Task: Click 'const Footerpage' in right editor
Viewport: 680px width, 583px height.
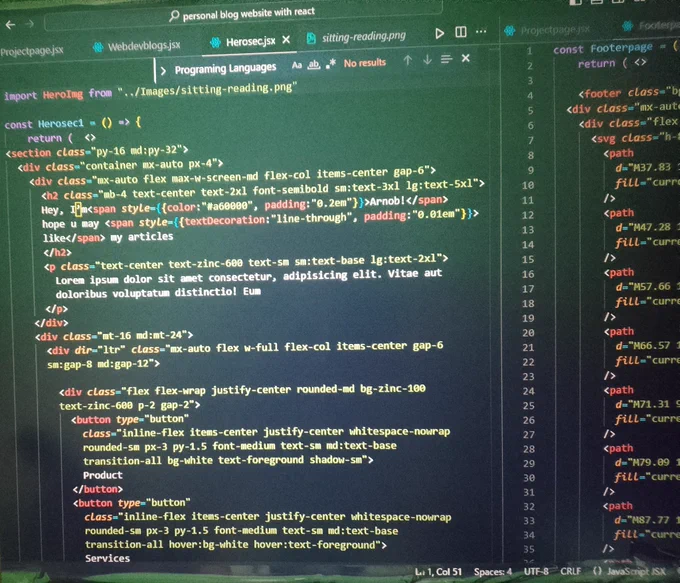Action: 603,48
